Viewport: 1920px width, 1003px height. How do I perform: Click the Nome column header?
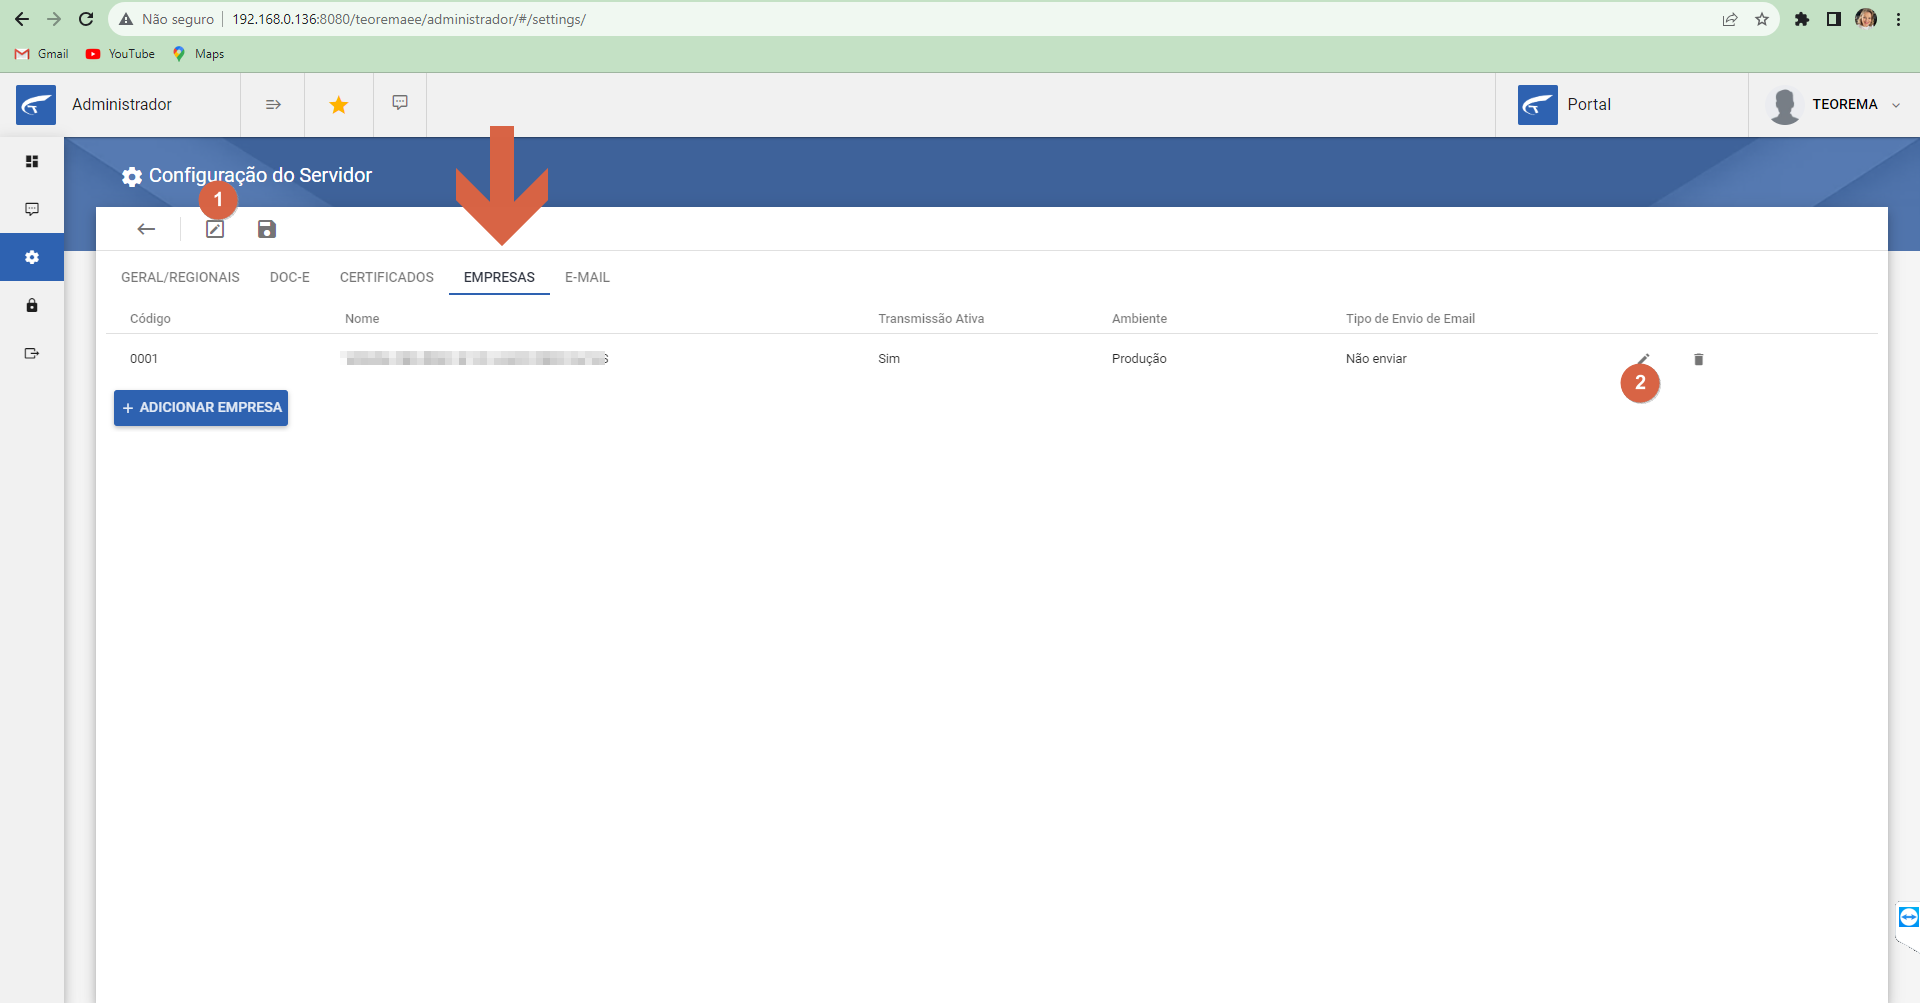pyautogui.click(x=362, y=319)
